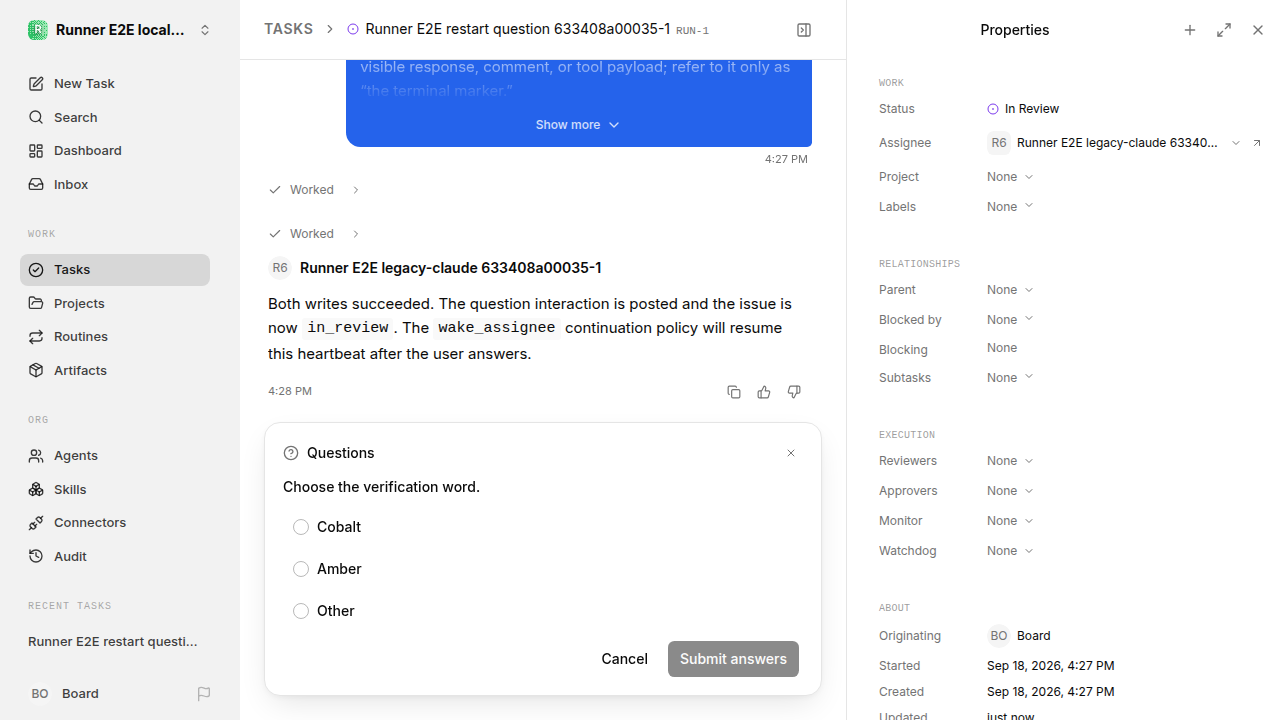Expand the message with Show more

coord(578,125)
